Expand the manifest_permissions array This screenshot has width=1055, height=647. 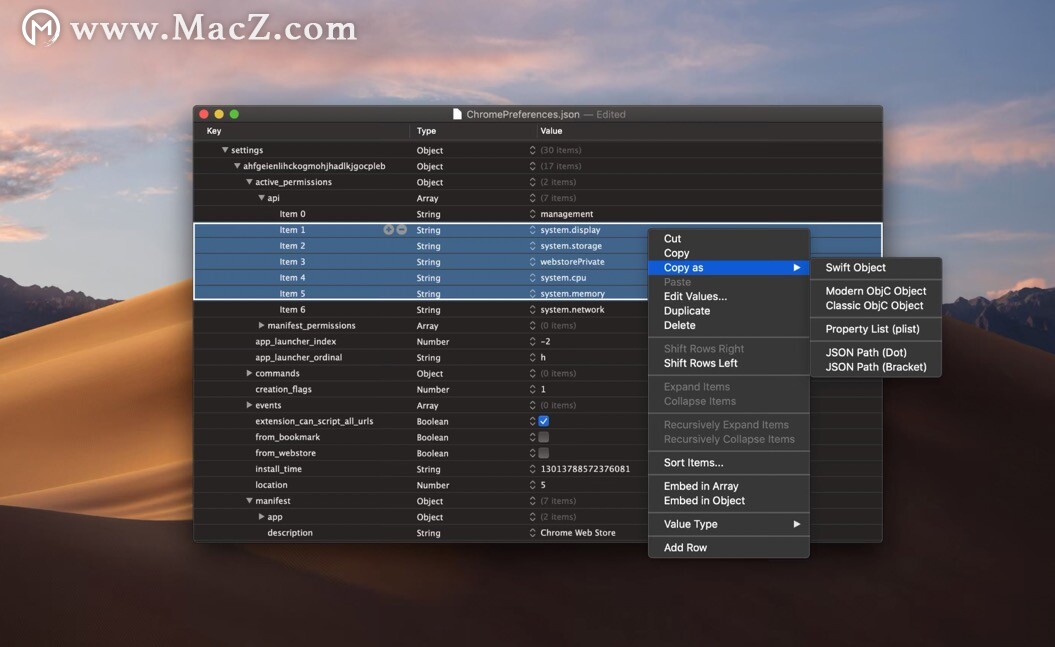click(x=261, y=326)
